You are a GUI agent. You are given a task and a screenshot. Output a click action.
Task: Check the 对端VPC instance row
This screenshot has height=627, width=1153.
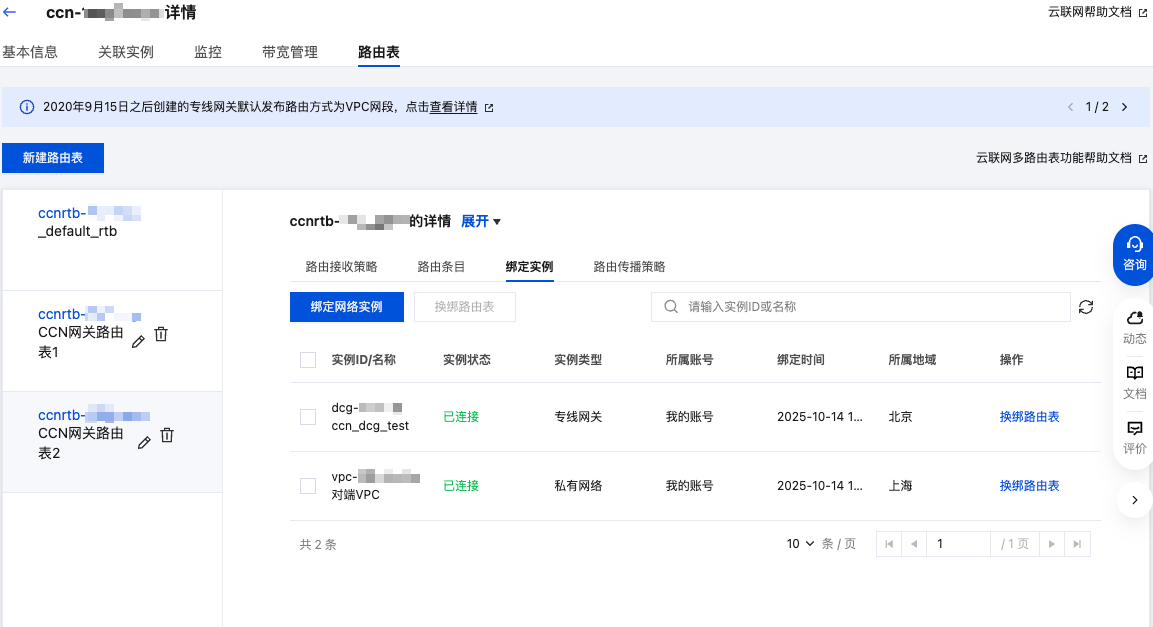click(308, 486)
